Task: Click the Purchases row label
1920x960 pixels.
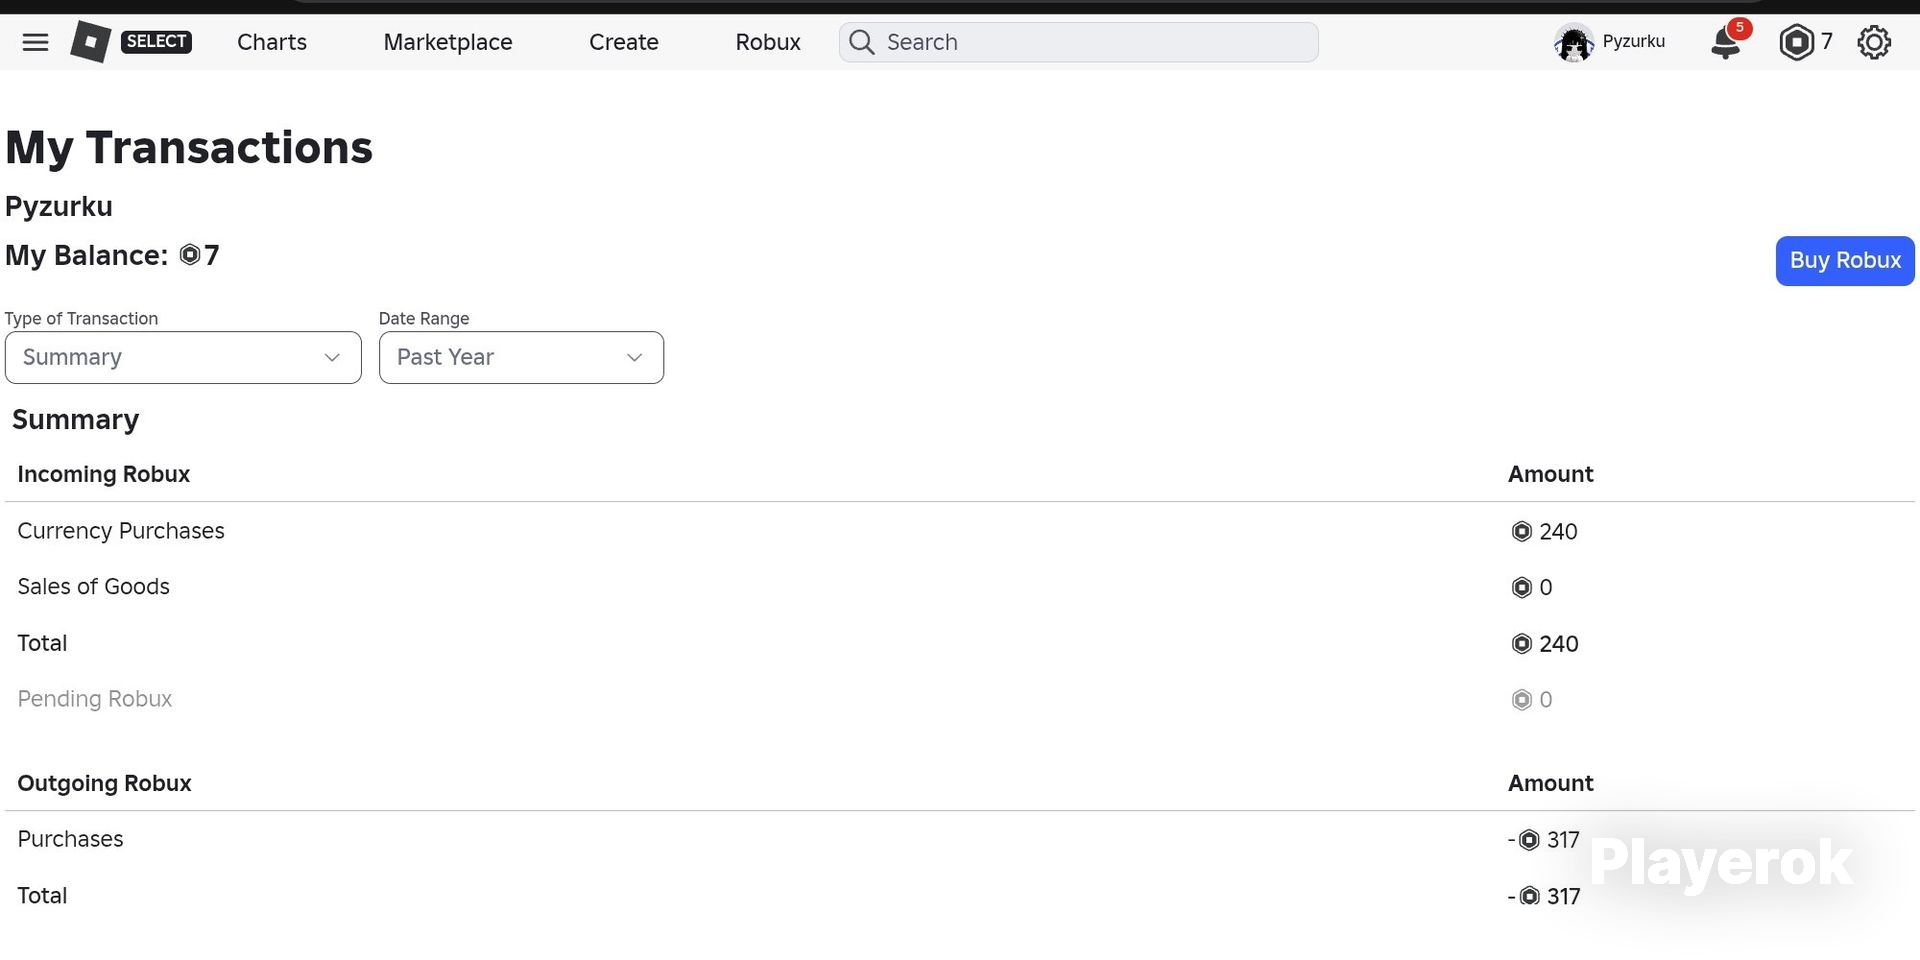Action: pos(70,839)
